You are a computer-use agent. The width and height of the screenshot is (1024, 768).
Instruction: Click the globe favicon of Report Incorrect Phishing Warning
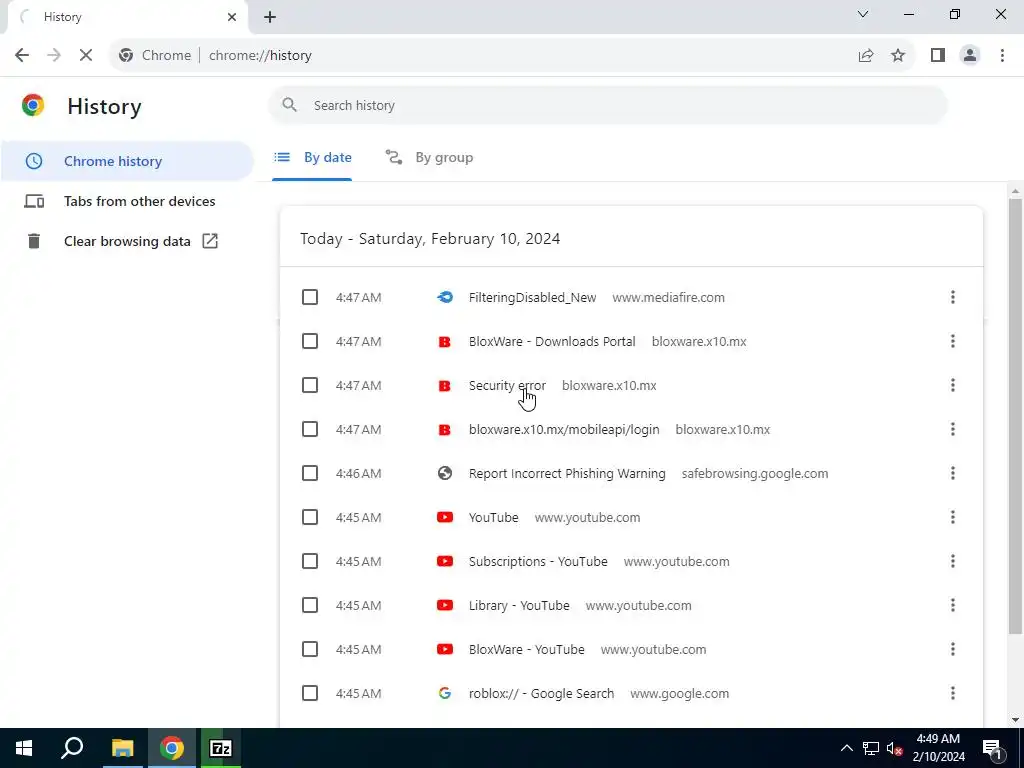pyautogui.click(x=445, y=473)
